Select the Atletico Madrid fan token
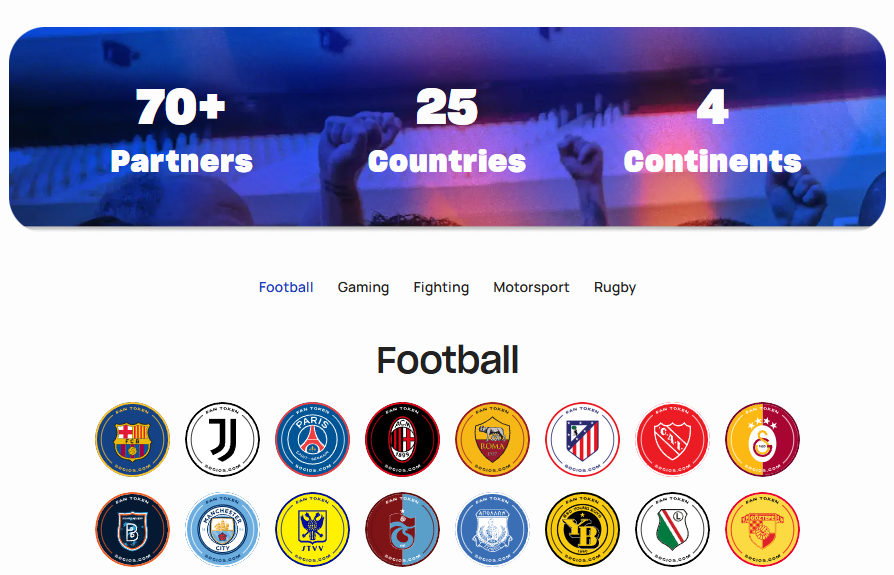Viewport: 894px width, 575px height. [583, 439]
